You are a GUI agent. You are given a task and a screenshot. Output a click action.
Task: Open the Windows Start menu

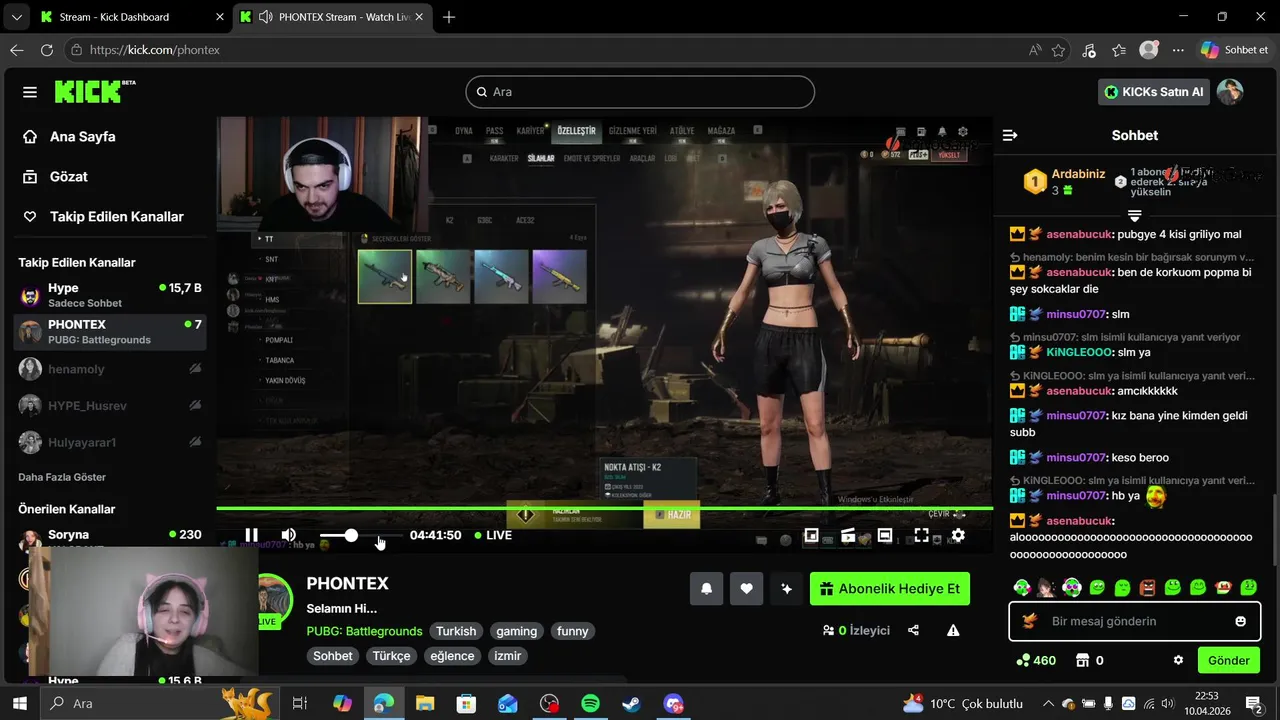pyautogui.click(x=20, y=703)
